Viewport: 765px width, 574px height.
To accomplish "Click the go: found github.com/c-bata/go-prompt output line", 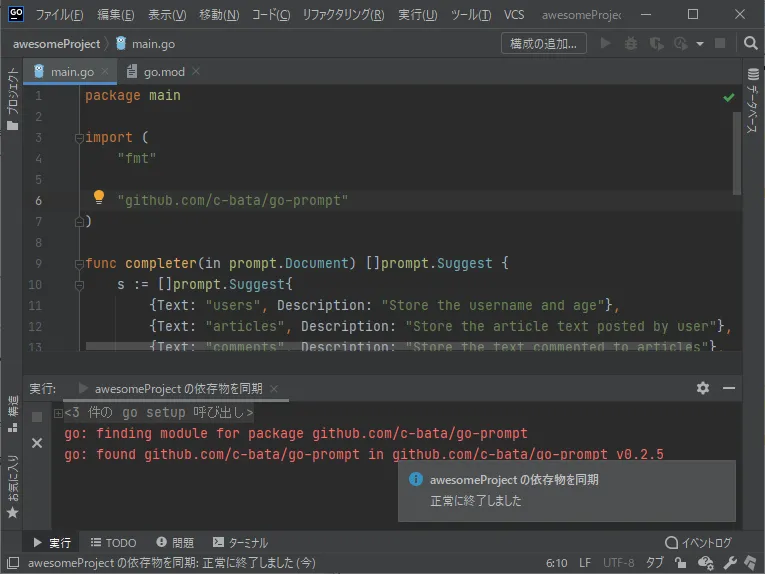I will coord(363,455).
